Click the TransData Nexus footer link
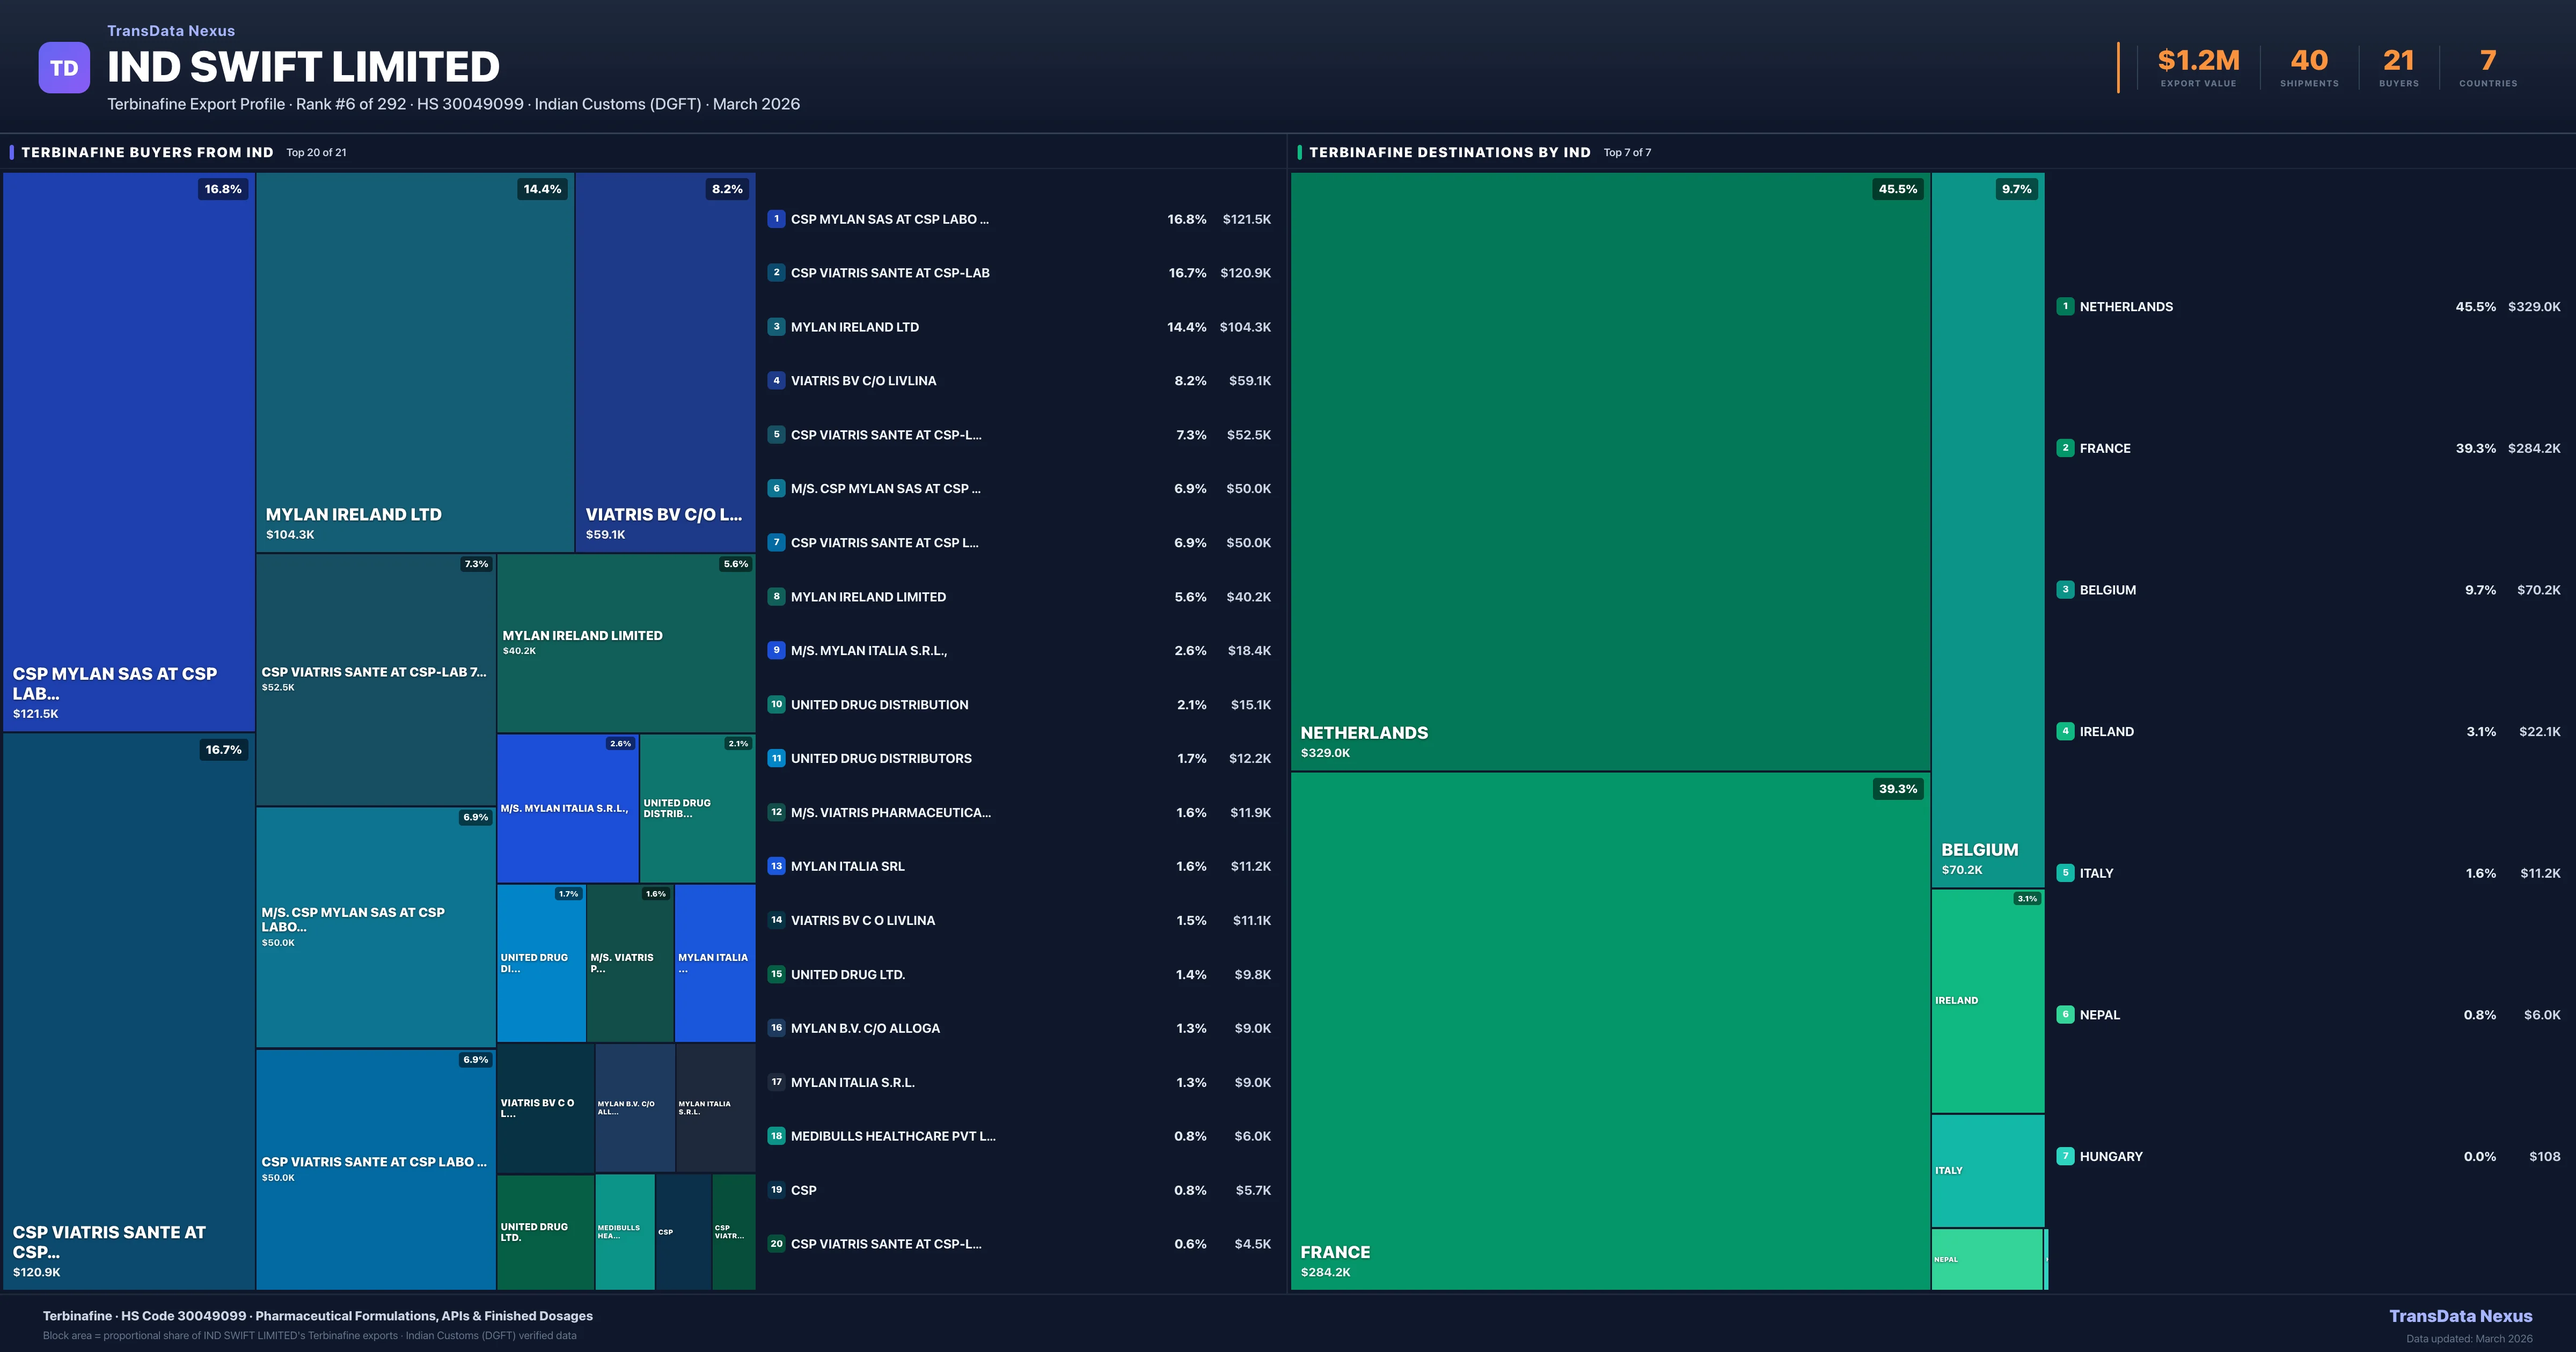The width and height of the screenshot is (2576, 1352). [2460, 1316]
